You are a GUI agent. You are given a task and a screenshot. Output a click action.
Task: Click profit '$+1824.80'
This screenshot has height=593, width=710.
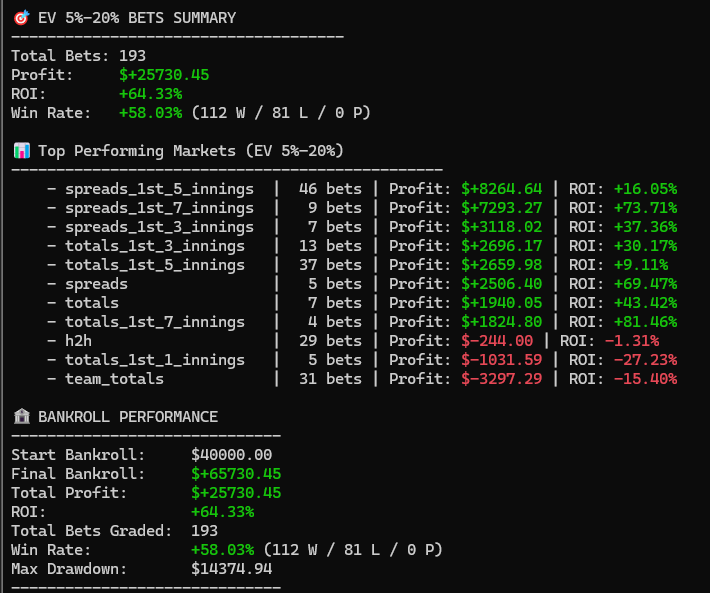tap(501, 322)
